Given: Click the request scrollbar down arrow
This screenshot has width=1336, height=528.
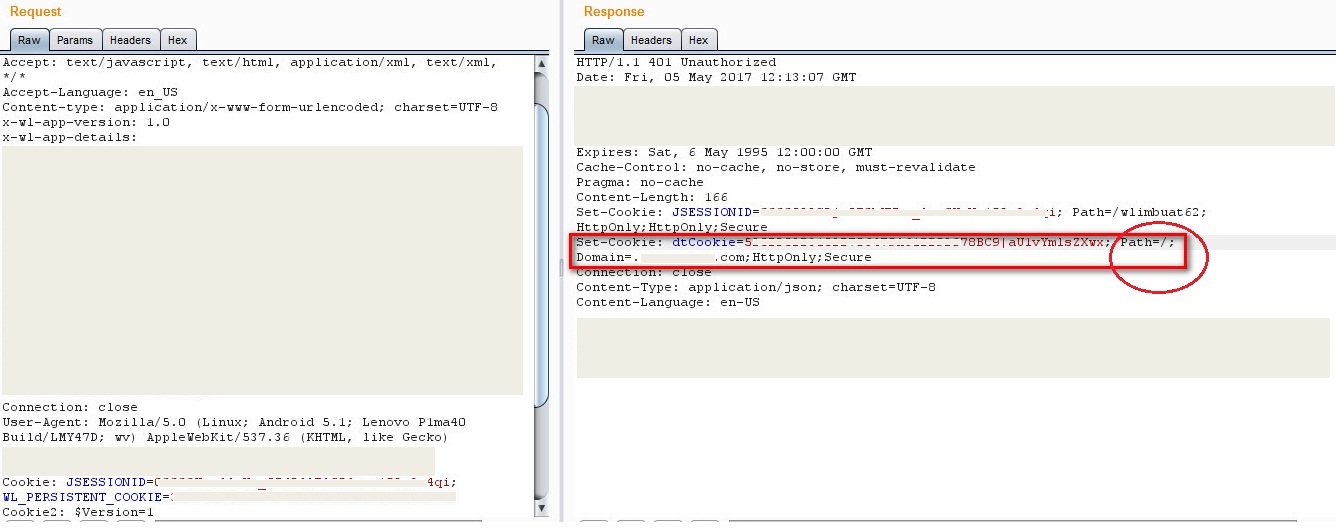Looking at the screenshot, I should pos(542,511).
